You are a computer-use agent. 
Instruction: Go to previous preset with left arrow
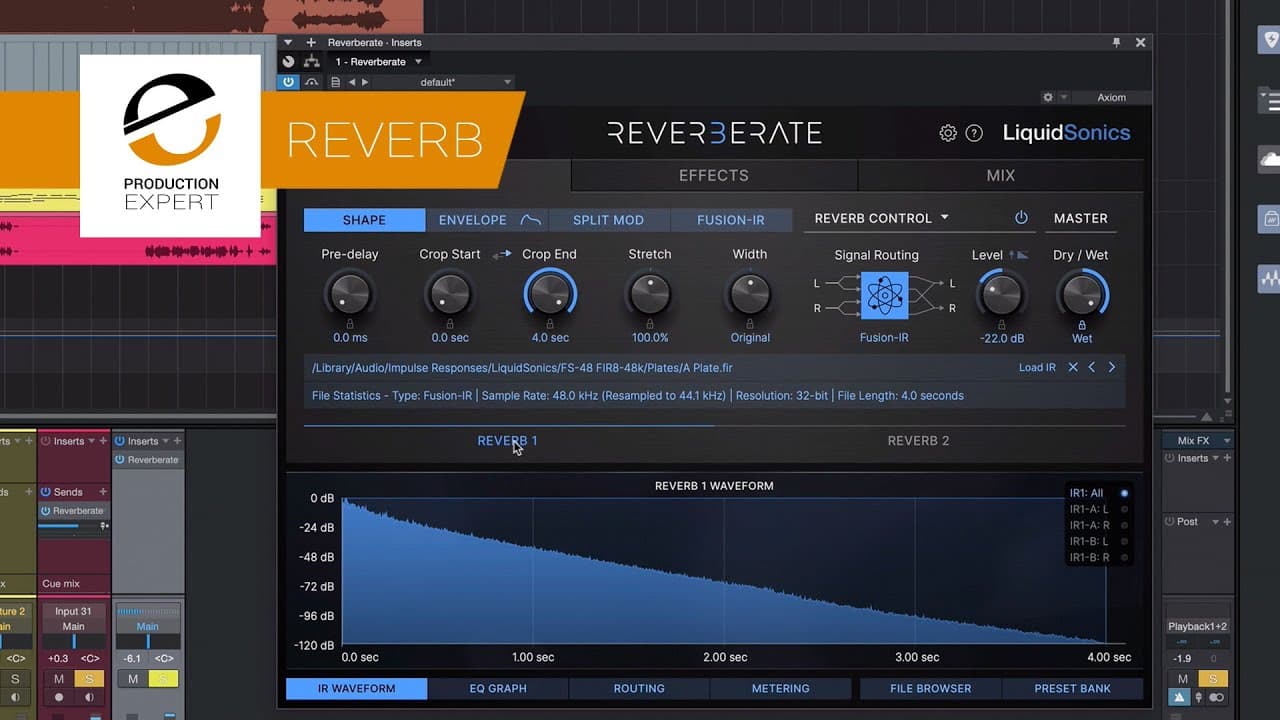coord(351,82)
